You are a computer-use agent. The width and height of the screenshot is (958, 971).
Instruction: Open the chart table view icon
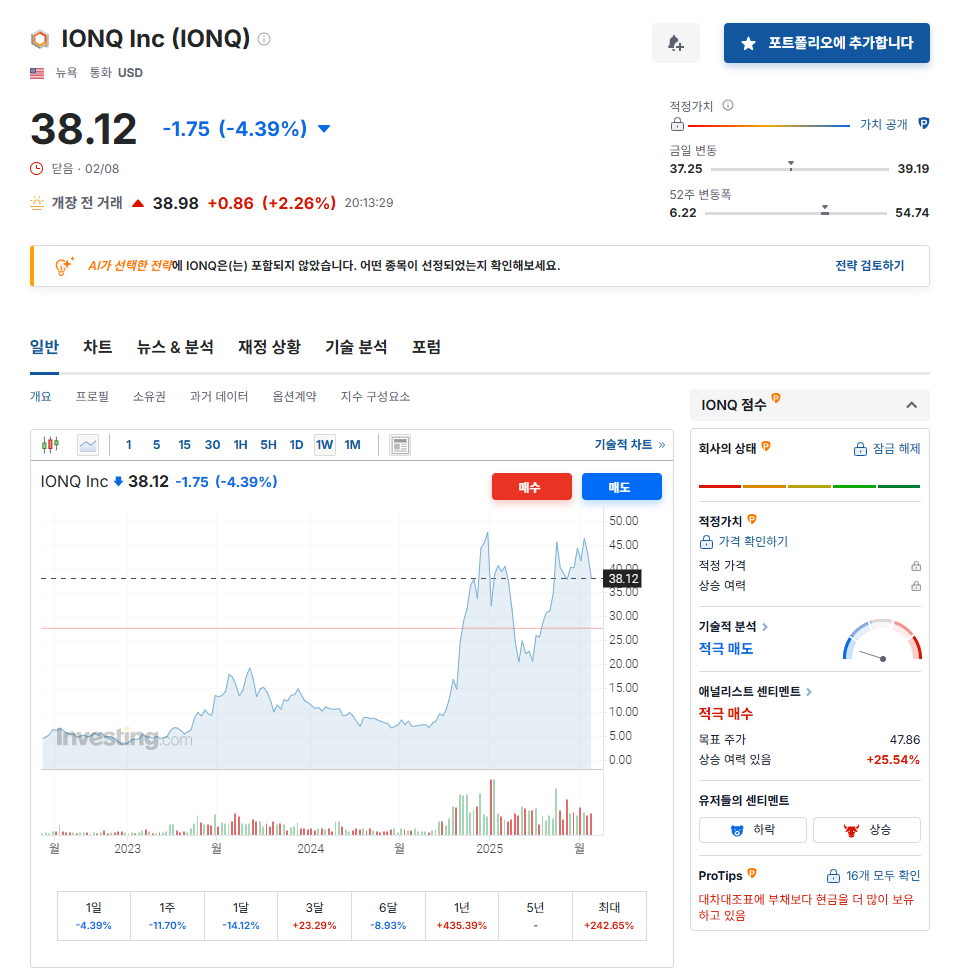coord(400,445)
